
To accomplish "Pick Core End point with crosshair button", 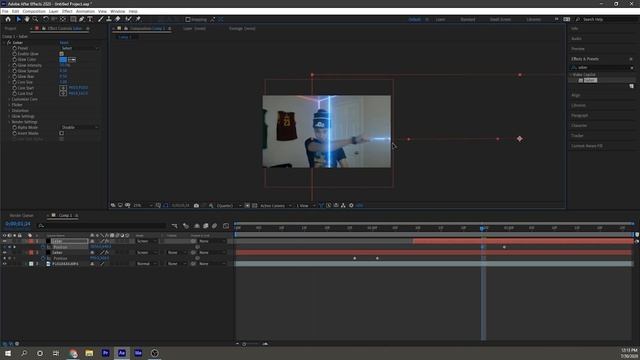I will point(63,93).
